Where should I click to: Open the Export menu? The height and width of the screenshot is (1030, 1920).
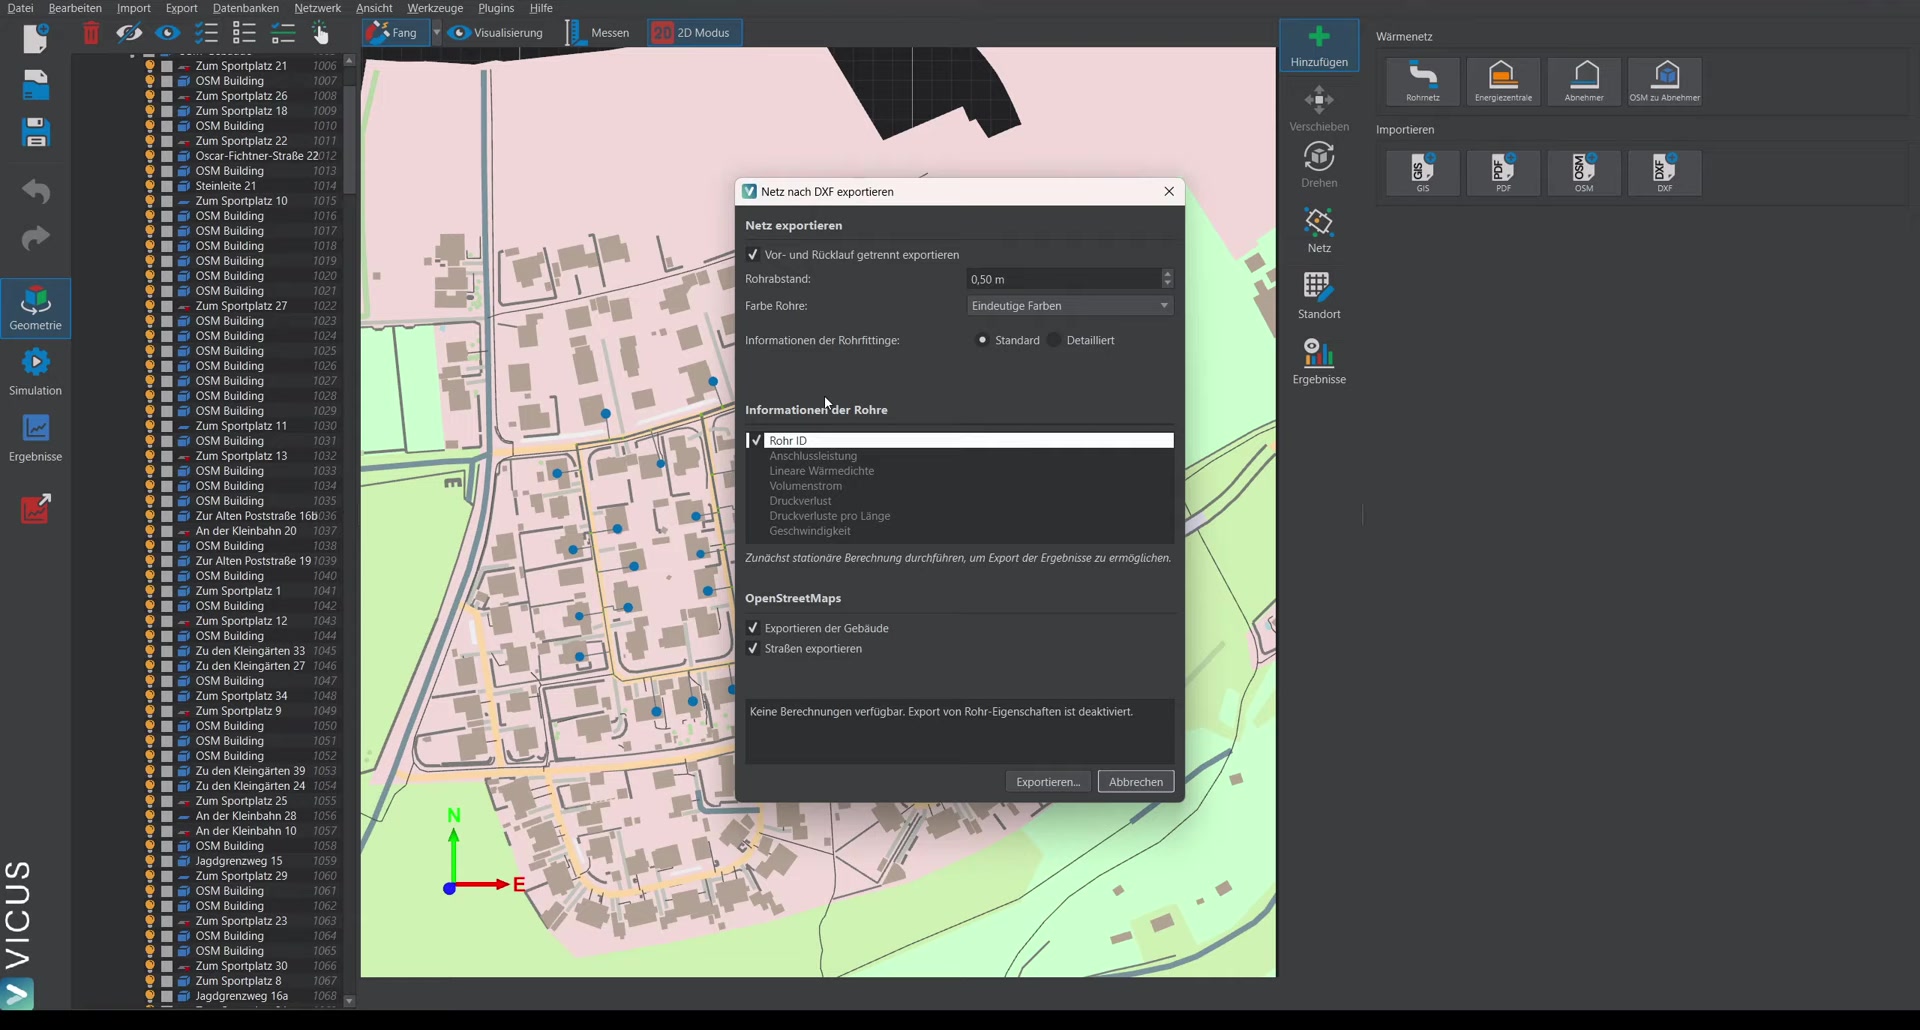(181, 8)
